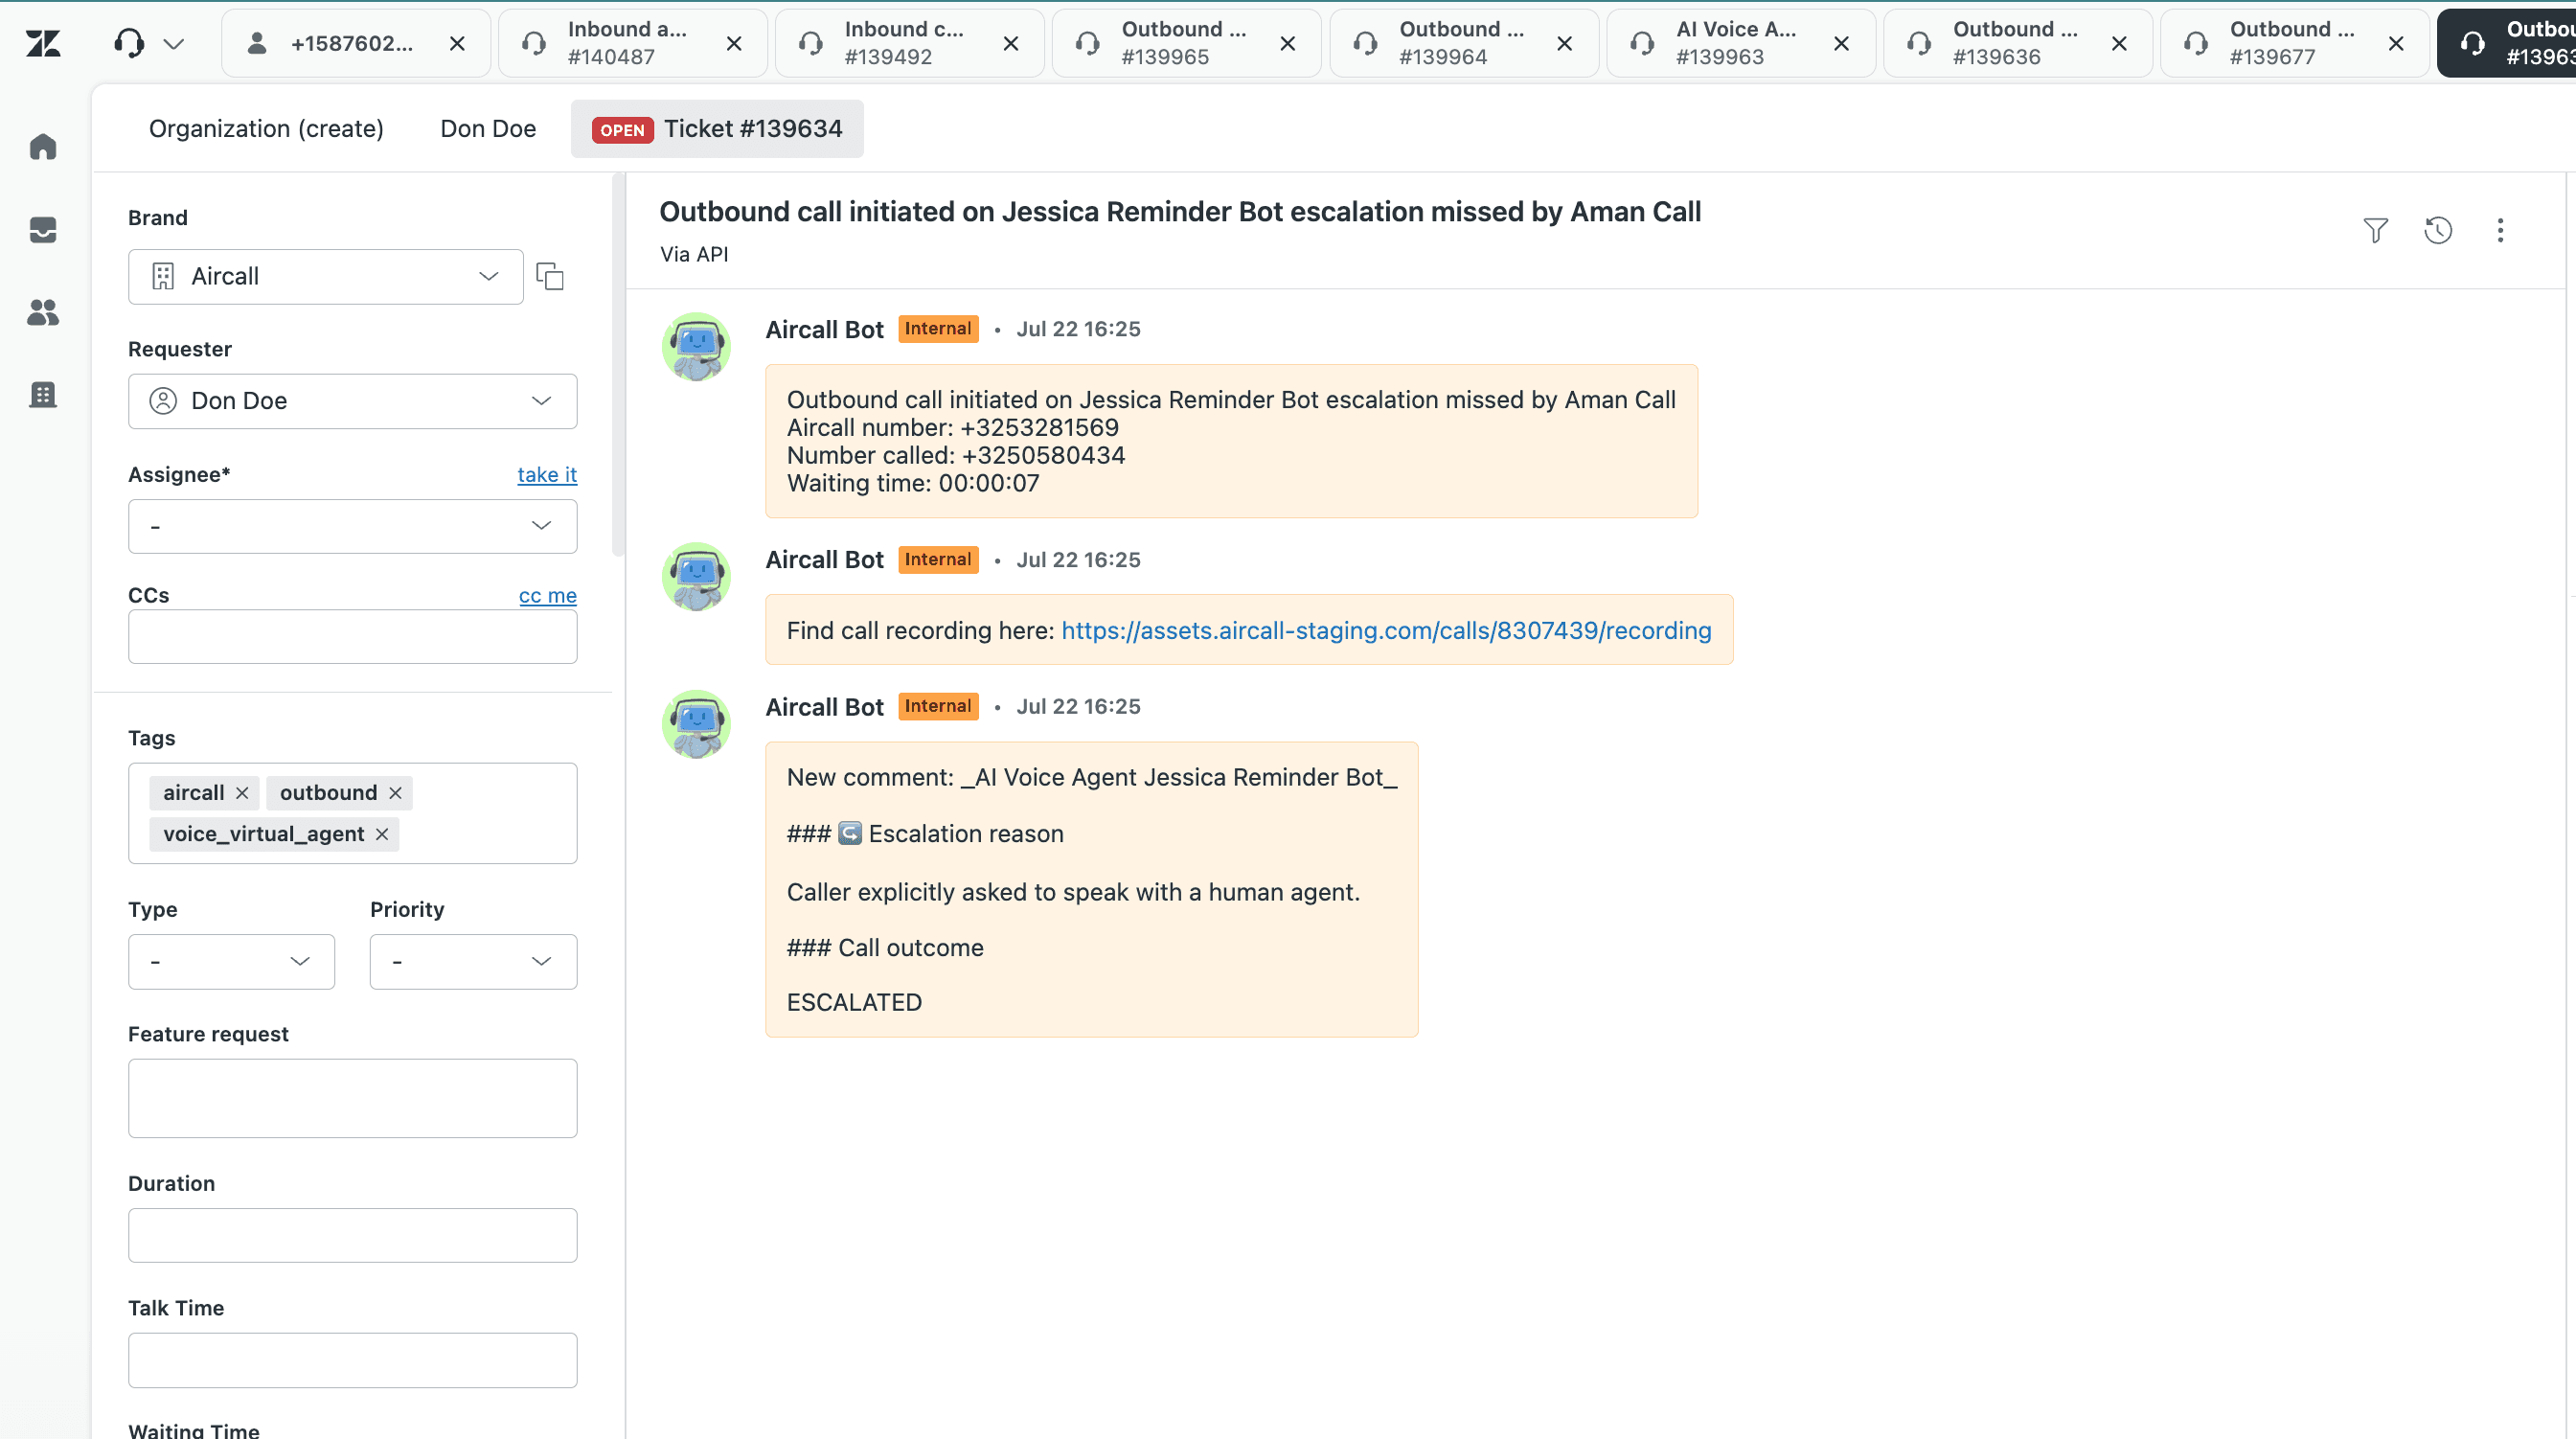
Task: Open the Brand dropdown showing Aircall
Action: pos(325,277)
